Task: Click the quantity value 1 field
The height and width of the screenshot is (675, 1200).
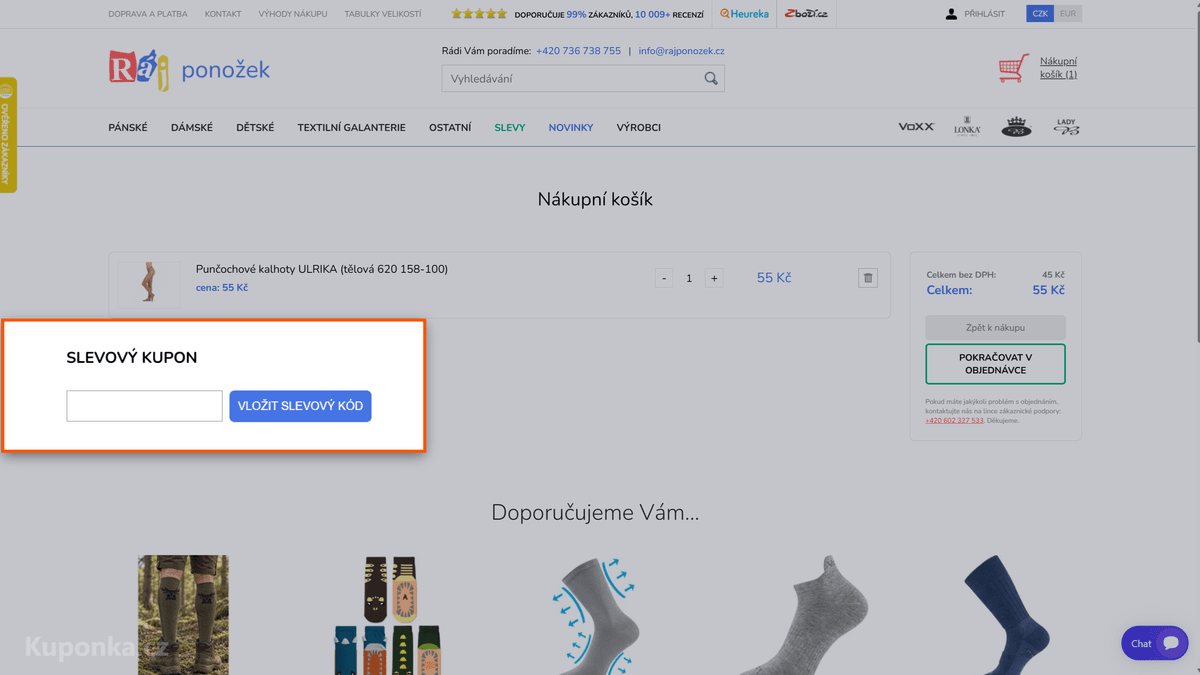Action: (689, 278)
